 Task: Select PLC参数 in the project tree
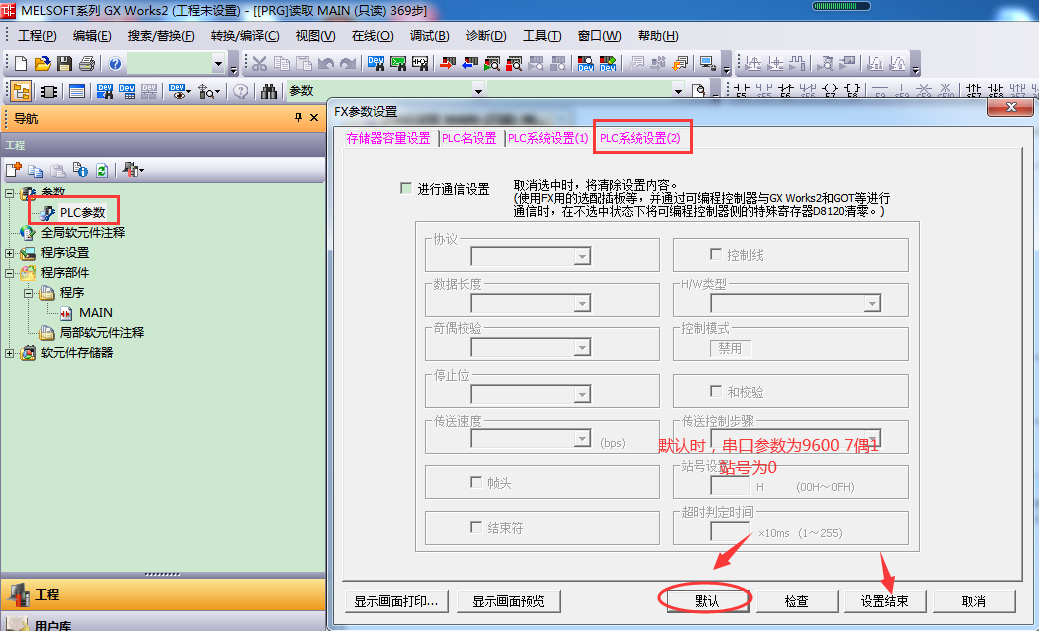[82, 213]
